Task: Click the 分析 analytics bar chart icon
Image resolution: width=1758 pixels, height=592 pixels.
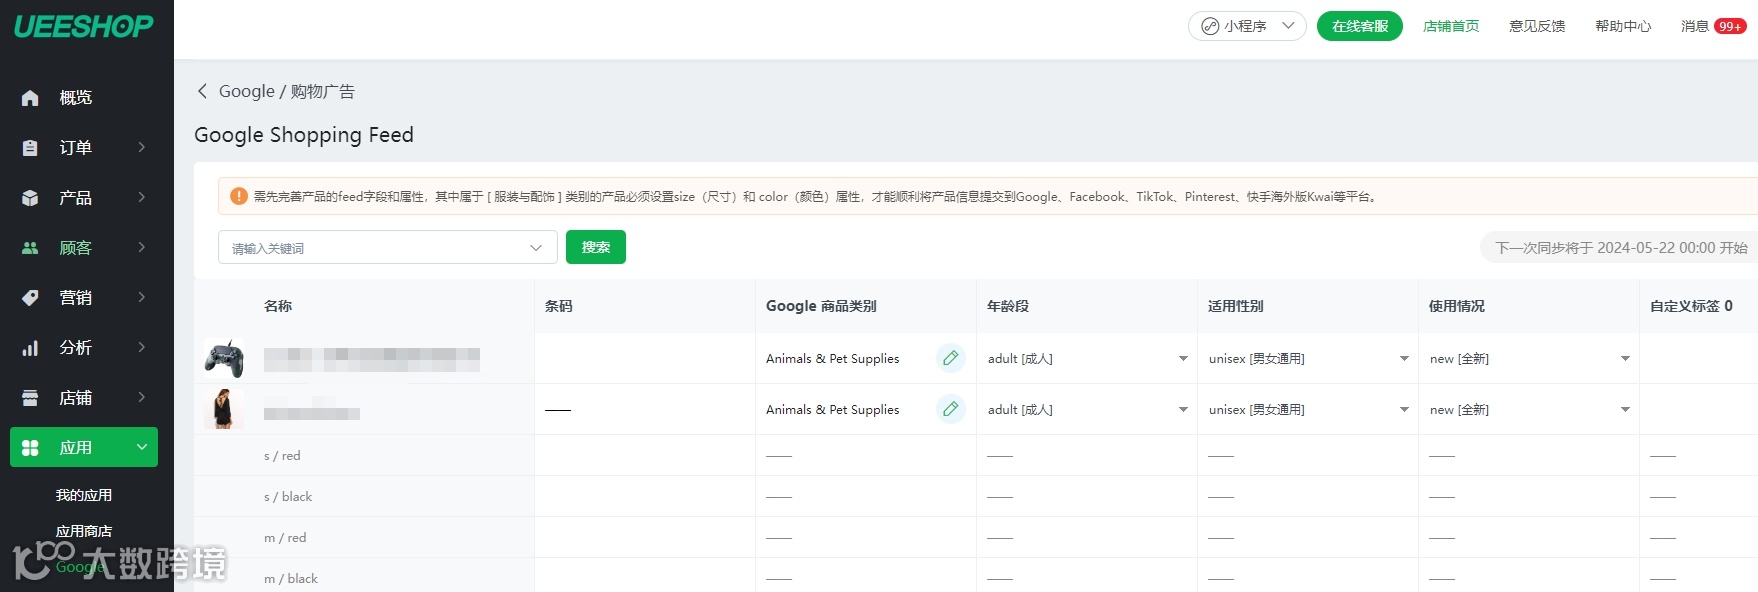Action: [30, 348]
